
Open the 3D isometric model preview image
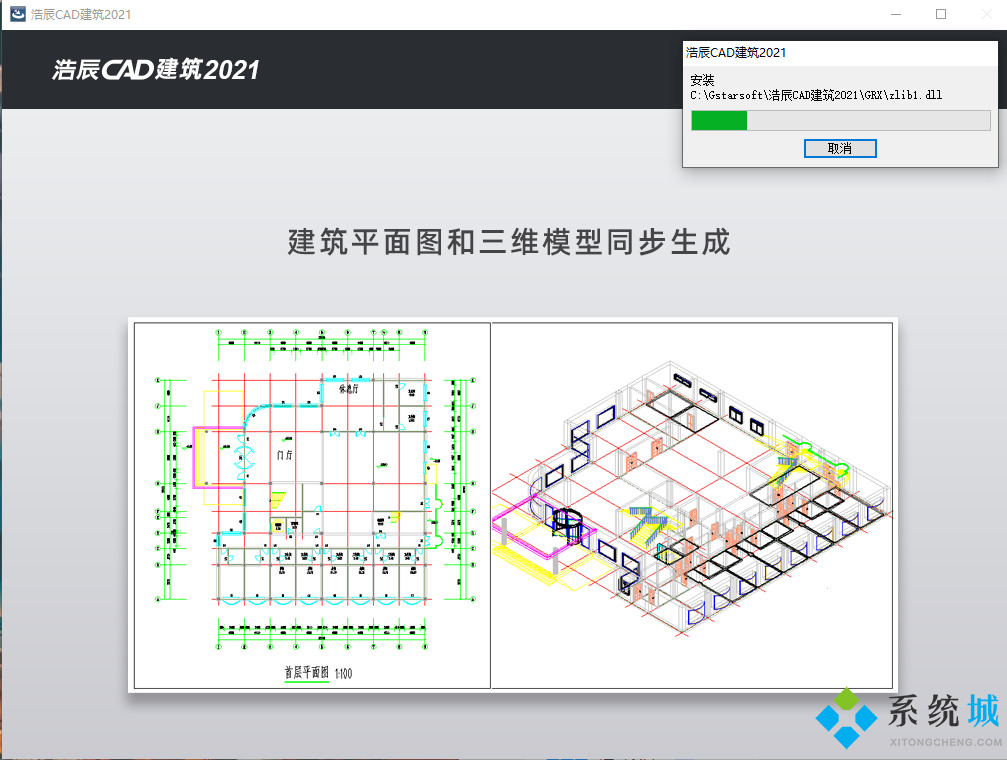[692, 505]
